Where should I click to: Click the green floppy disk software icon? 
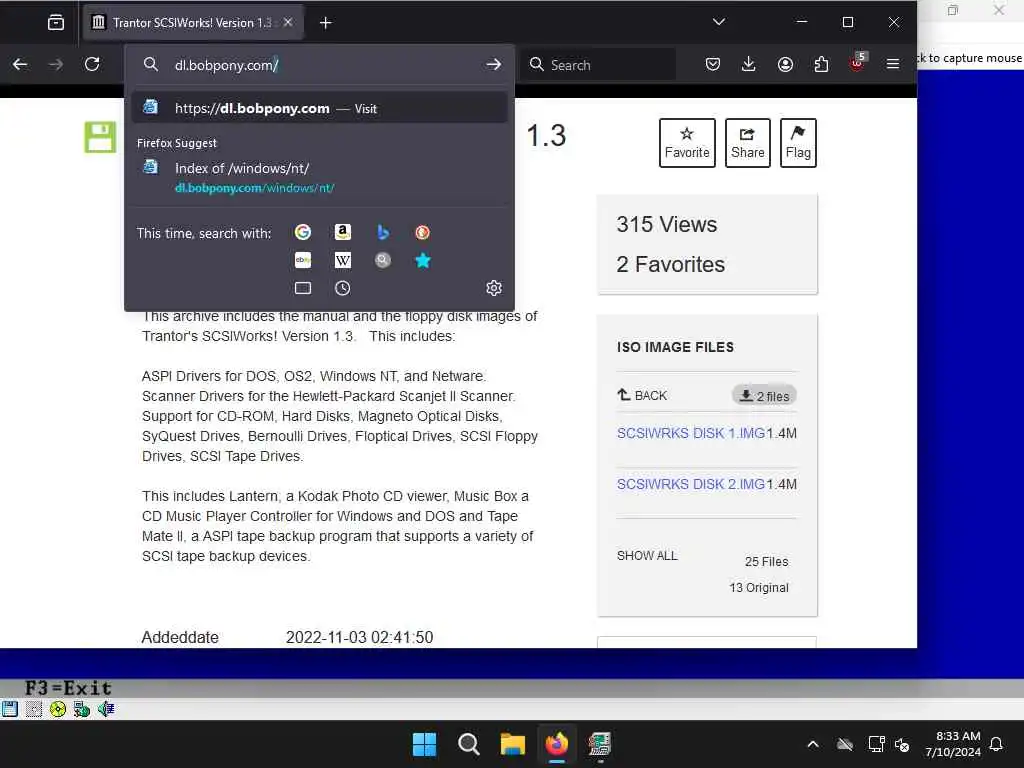[x=100, y=137]
